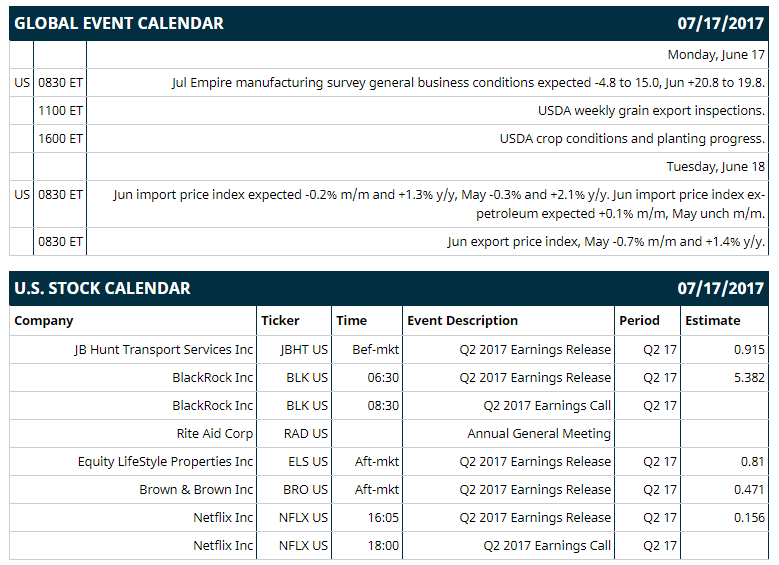Click Netflix's 18:00 time cell
The width and height of the screenshot is (779, 565).
tap(383, 546)
